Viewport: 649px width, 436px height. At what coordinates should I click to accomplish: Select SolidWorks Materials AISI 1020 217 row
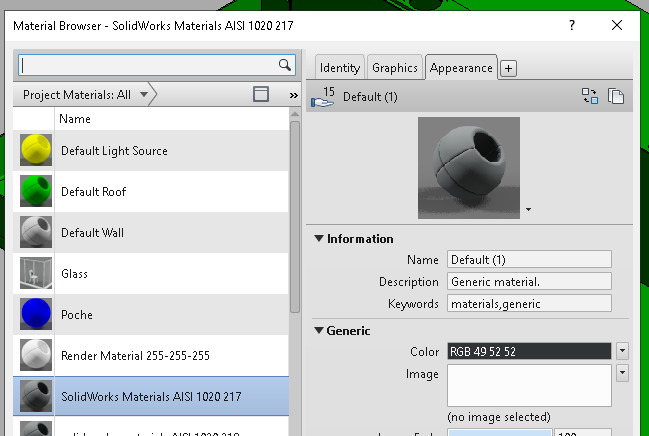pos(151,396)
